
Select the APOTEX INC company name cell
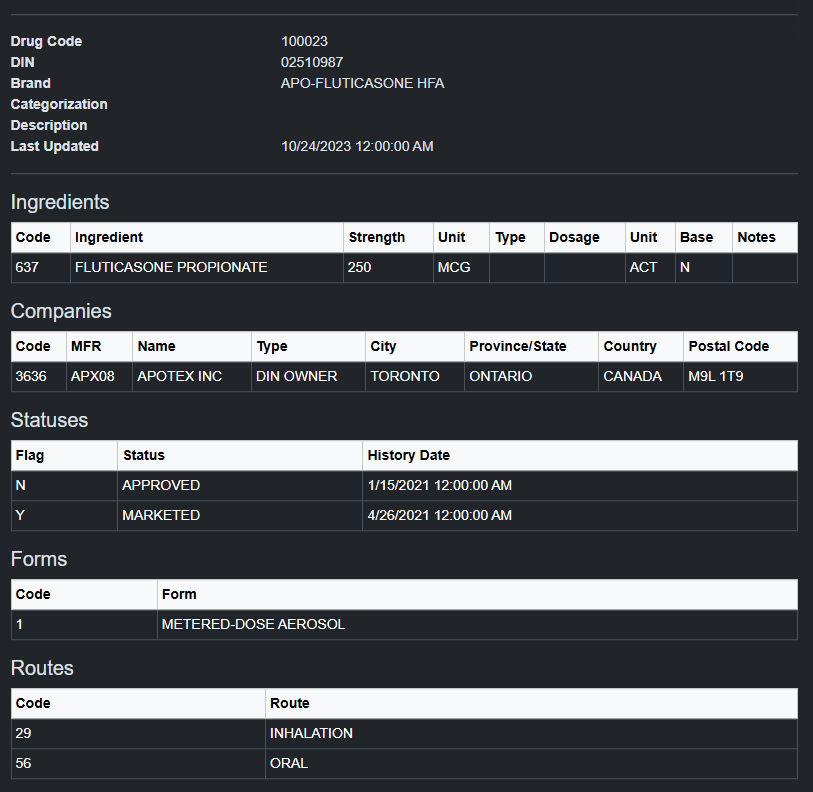[180, 376]
